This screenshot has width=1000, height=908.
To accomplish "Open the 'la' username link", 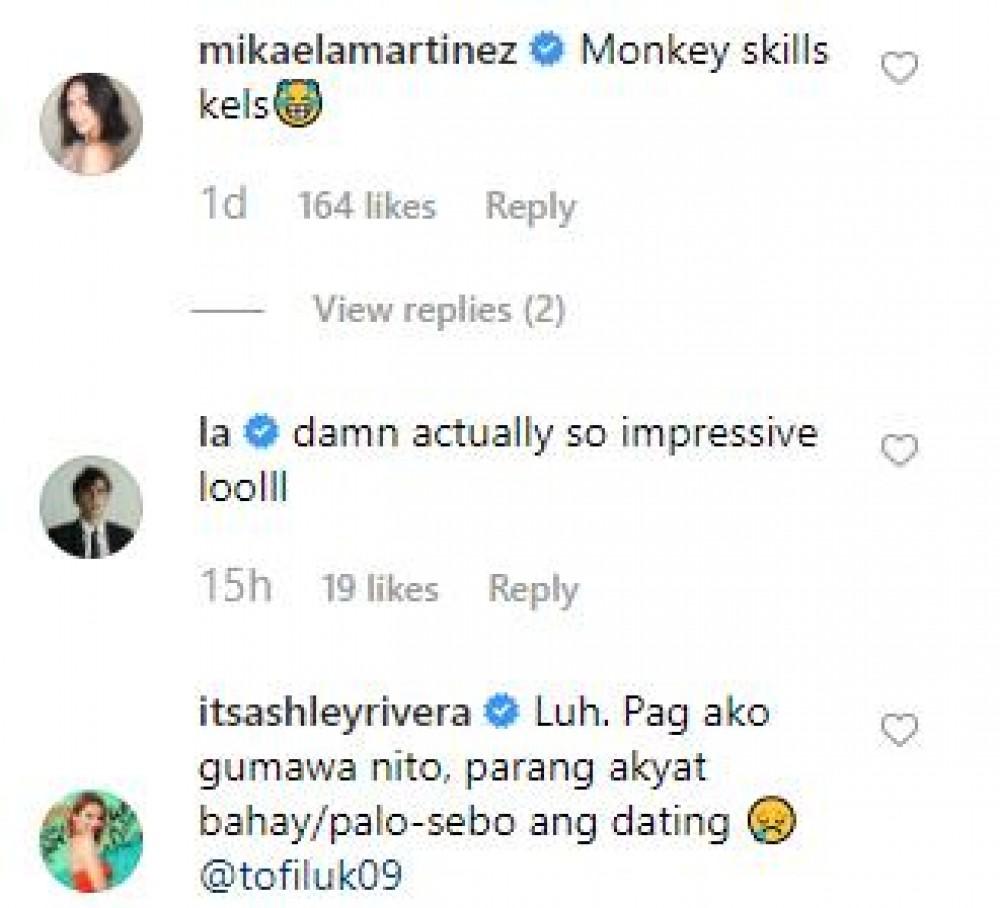I will tap(216, 434).
